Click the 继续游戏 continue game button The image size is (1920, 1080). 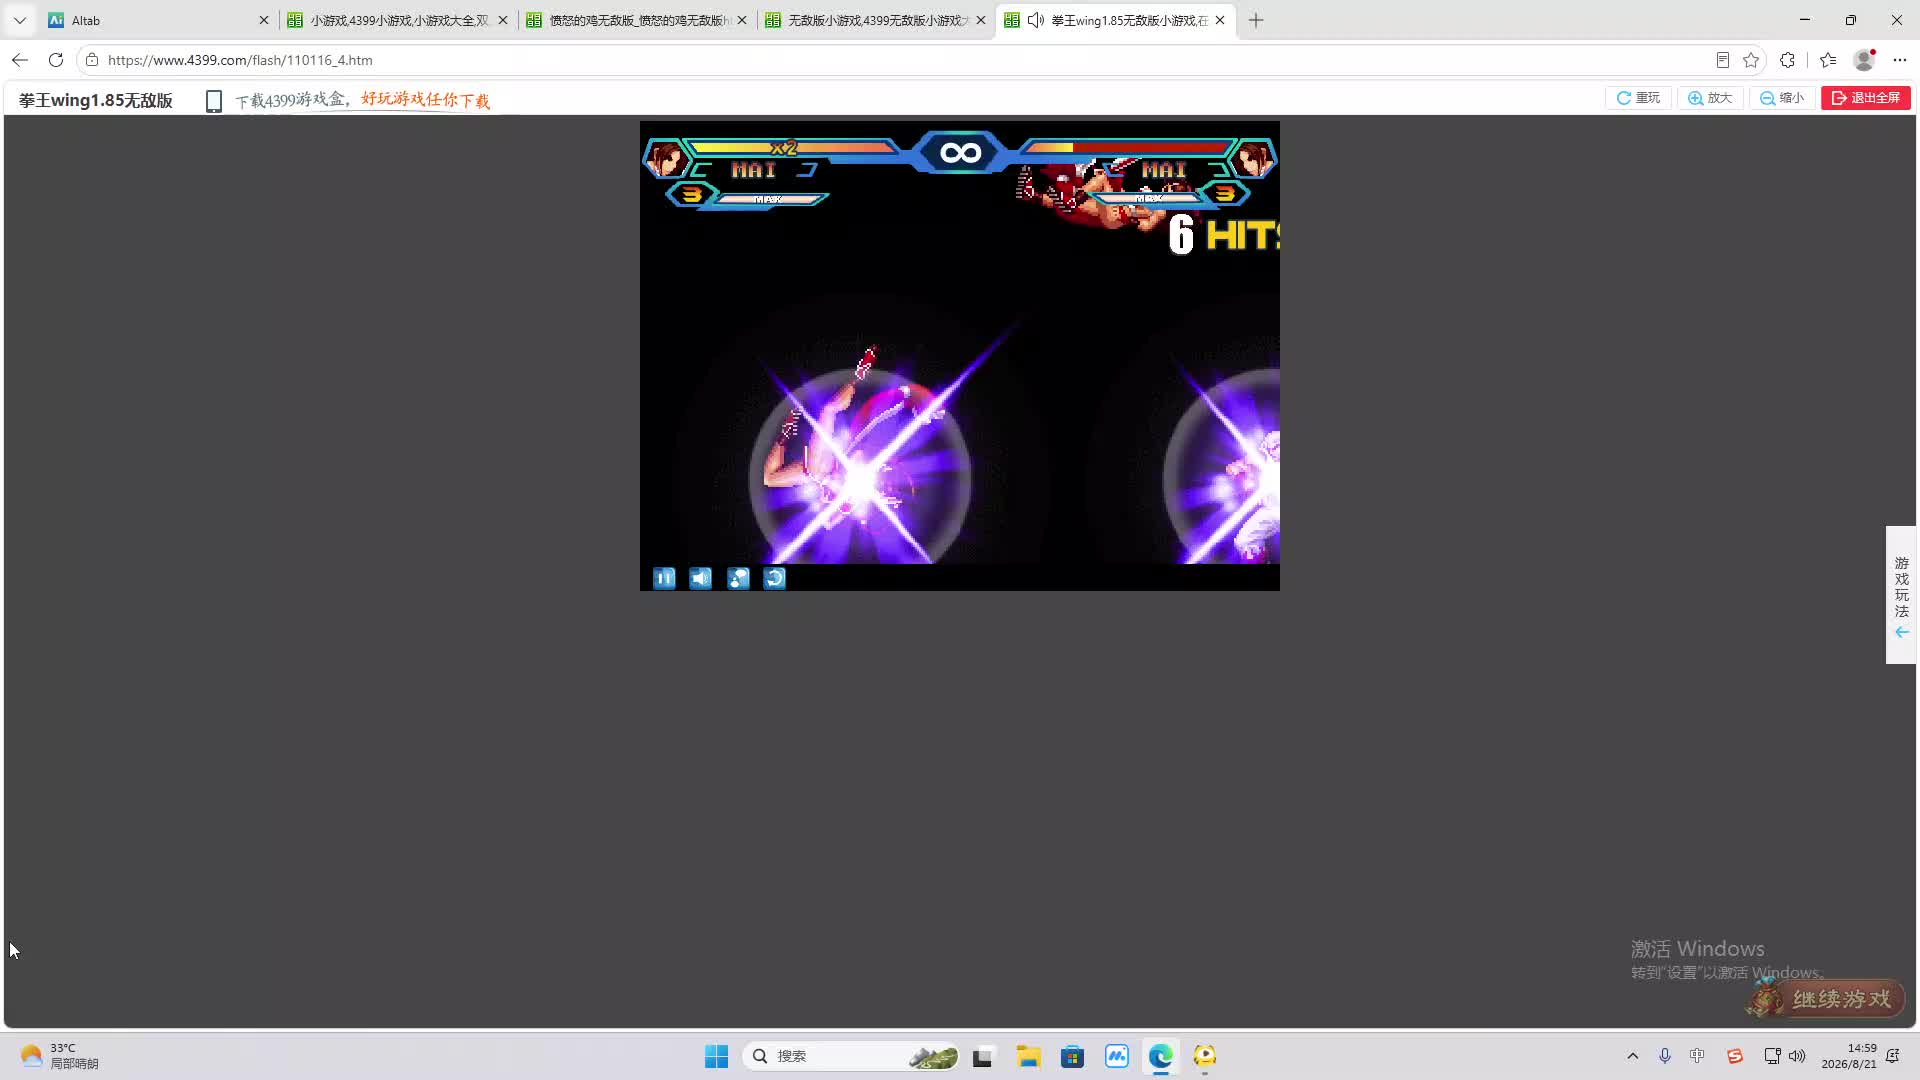click(x=1827, y=998)
